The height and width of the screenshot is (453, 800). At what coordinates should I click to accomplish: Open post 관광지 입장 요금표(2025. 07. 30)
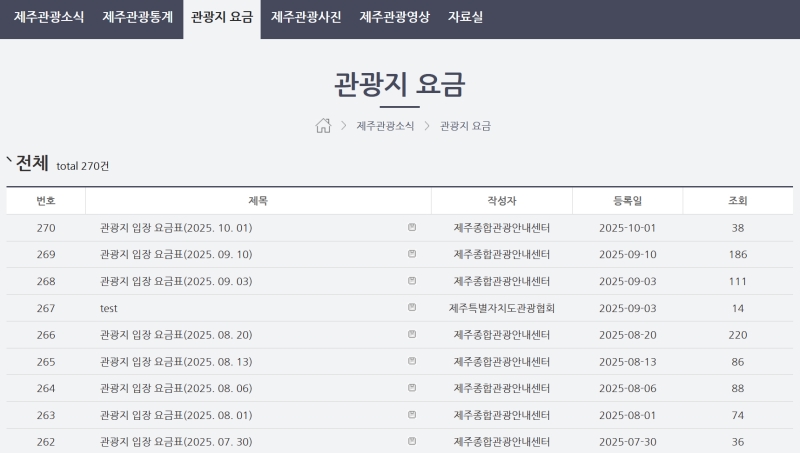pyautogui.click(x=176, y=442)
